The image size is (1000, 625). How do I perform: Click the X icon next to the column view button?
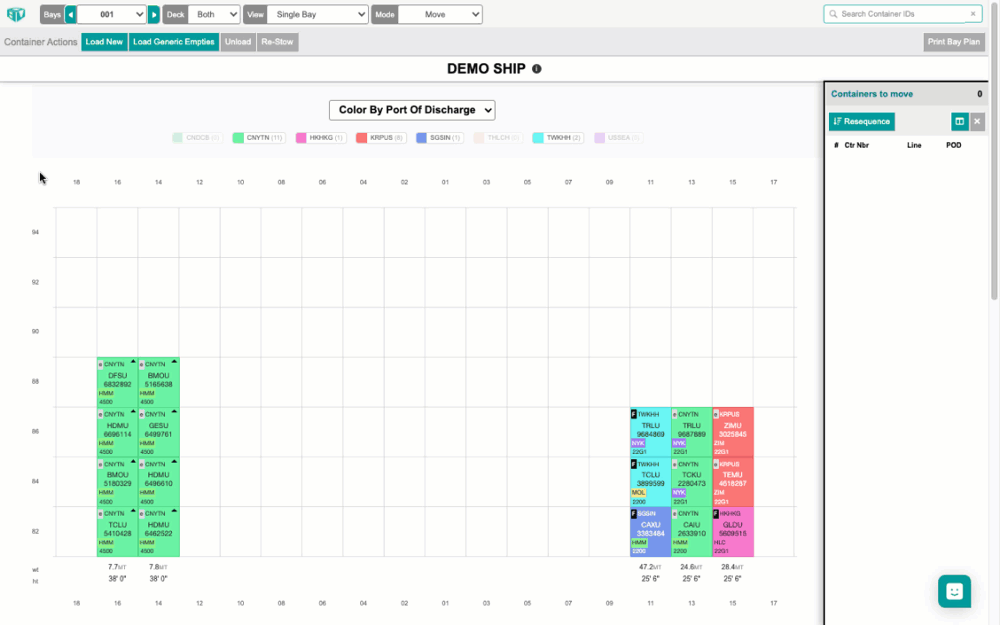(x=977, y=121)
